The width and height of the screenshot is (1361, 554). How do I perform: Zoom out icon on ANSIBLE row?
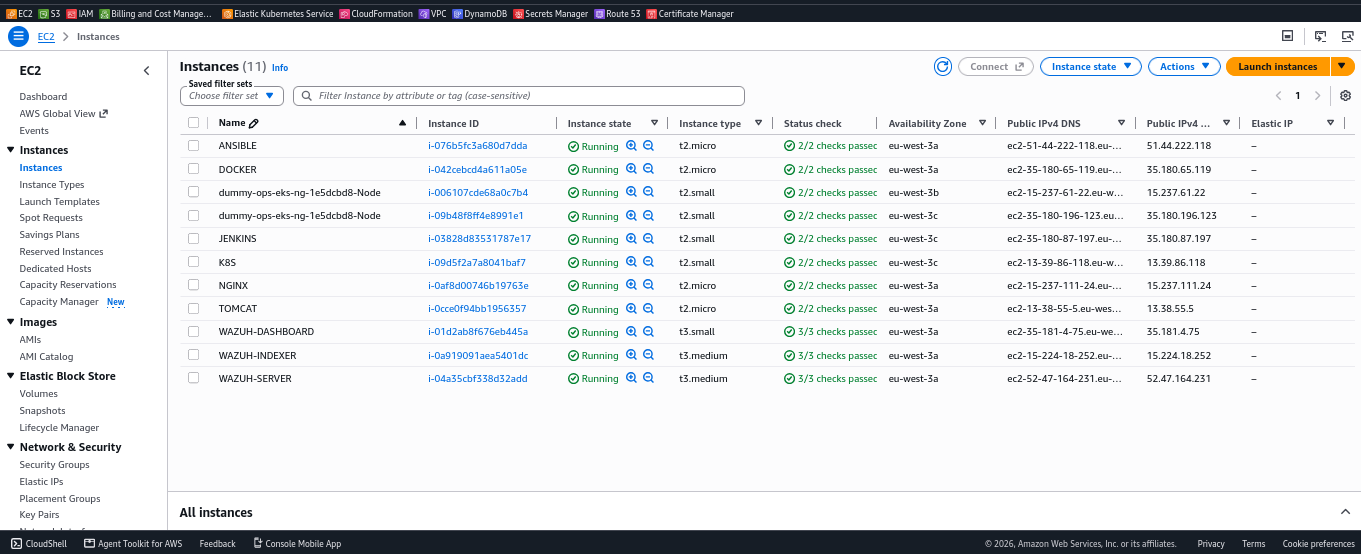[648, 145]
